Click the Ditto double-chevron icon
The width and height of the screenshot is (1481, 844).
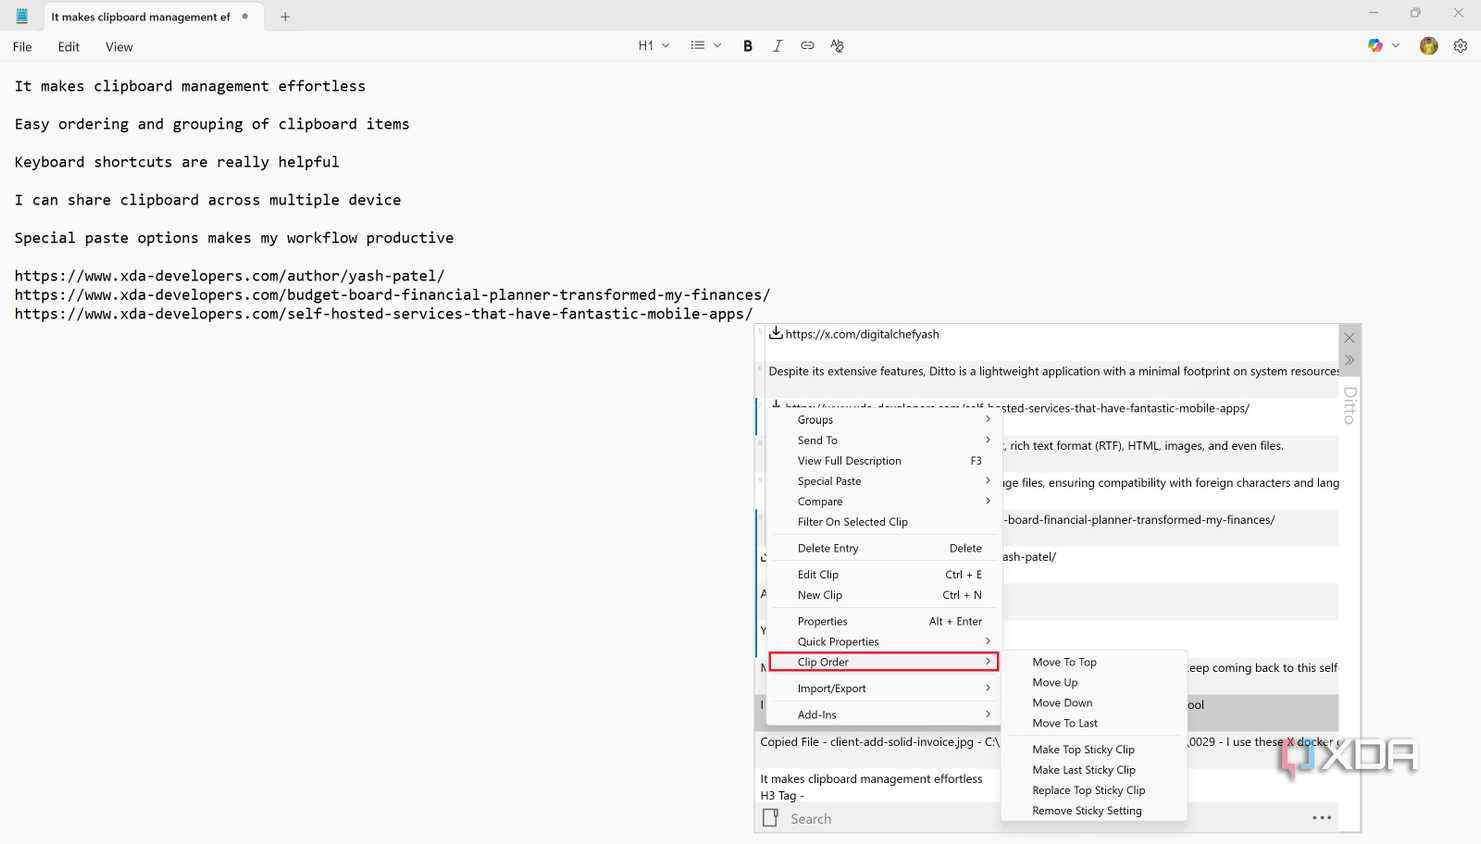1349,360
